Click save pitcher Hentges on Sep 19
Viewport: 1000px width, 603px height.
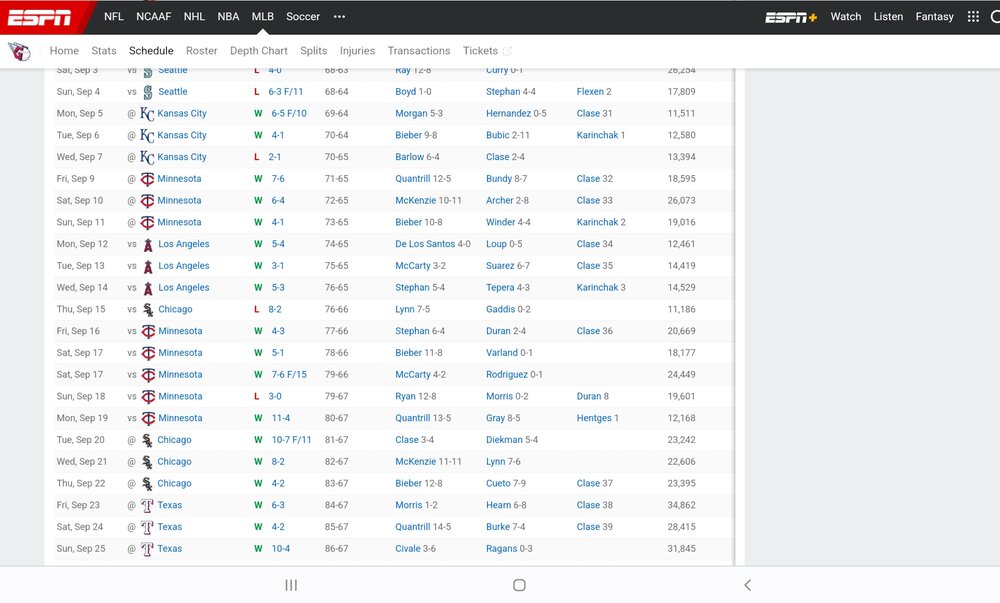pos(594,418)
